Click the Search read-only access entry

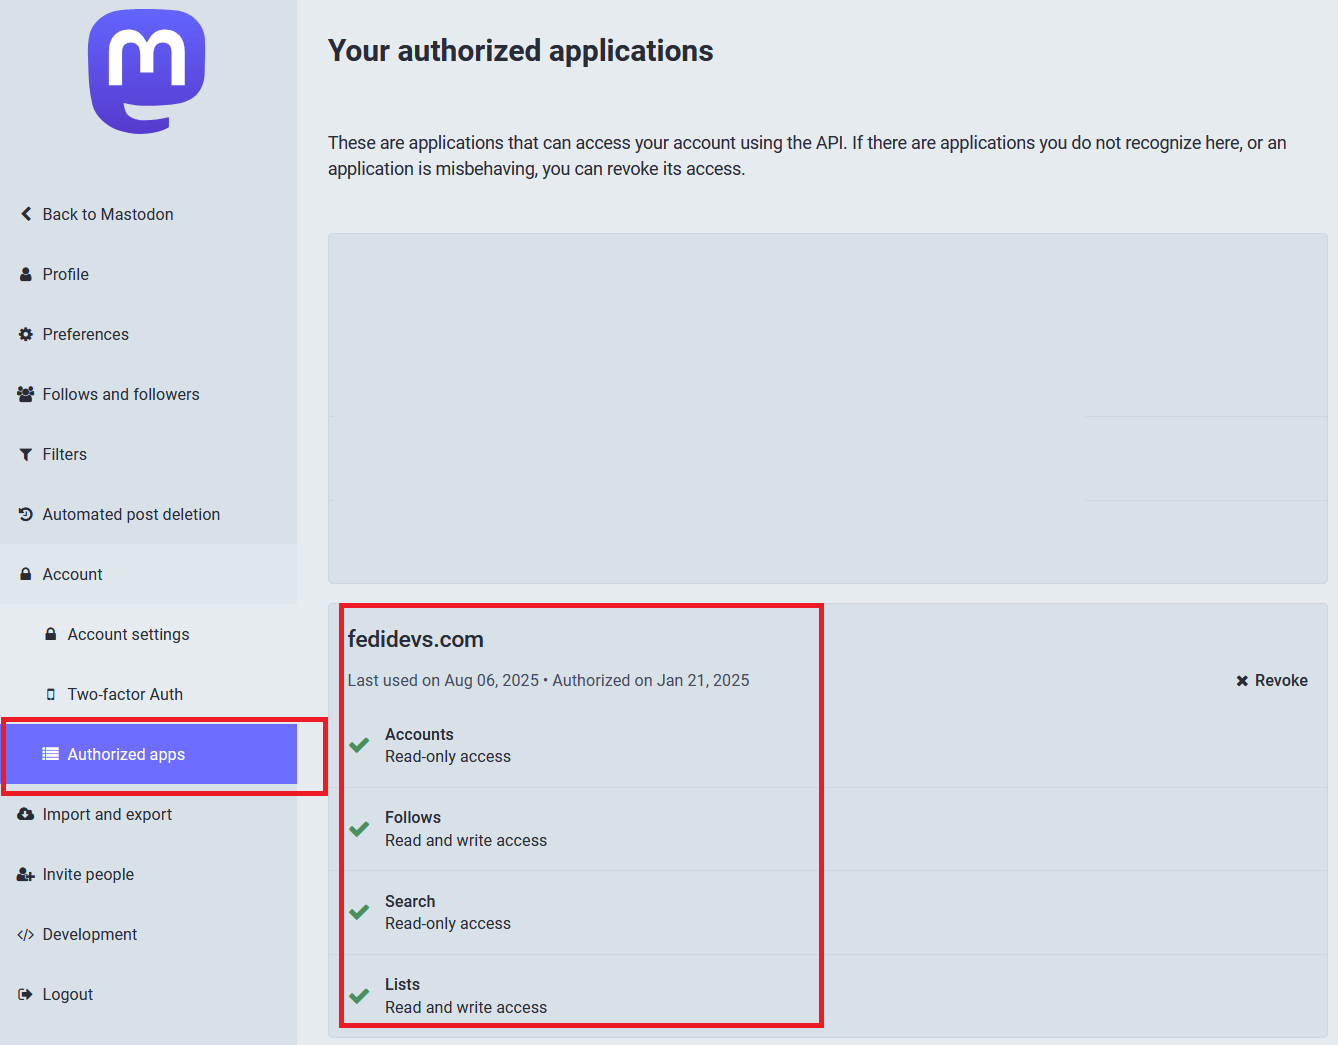click(447, 912)
